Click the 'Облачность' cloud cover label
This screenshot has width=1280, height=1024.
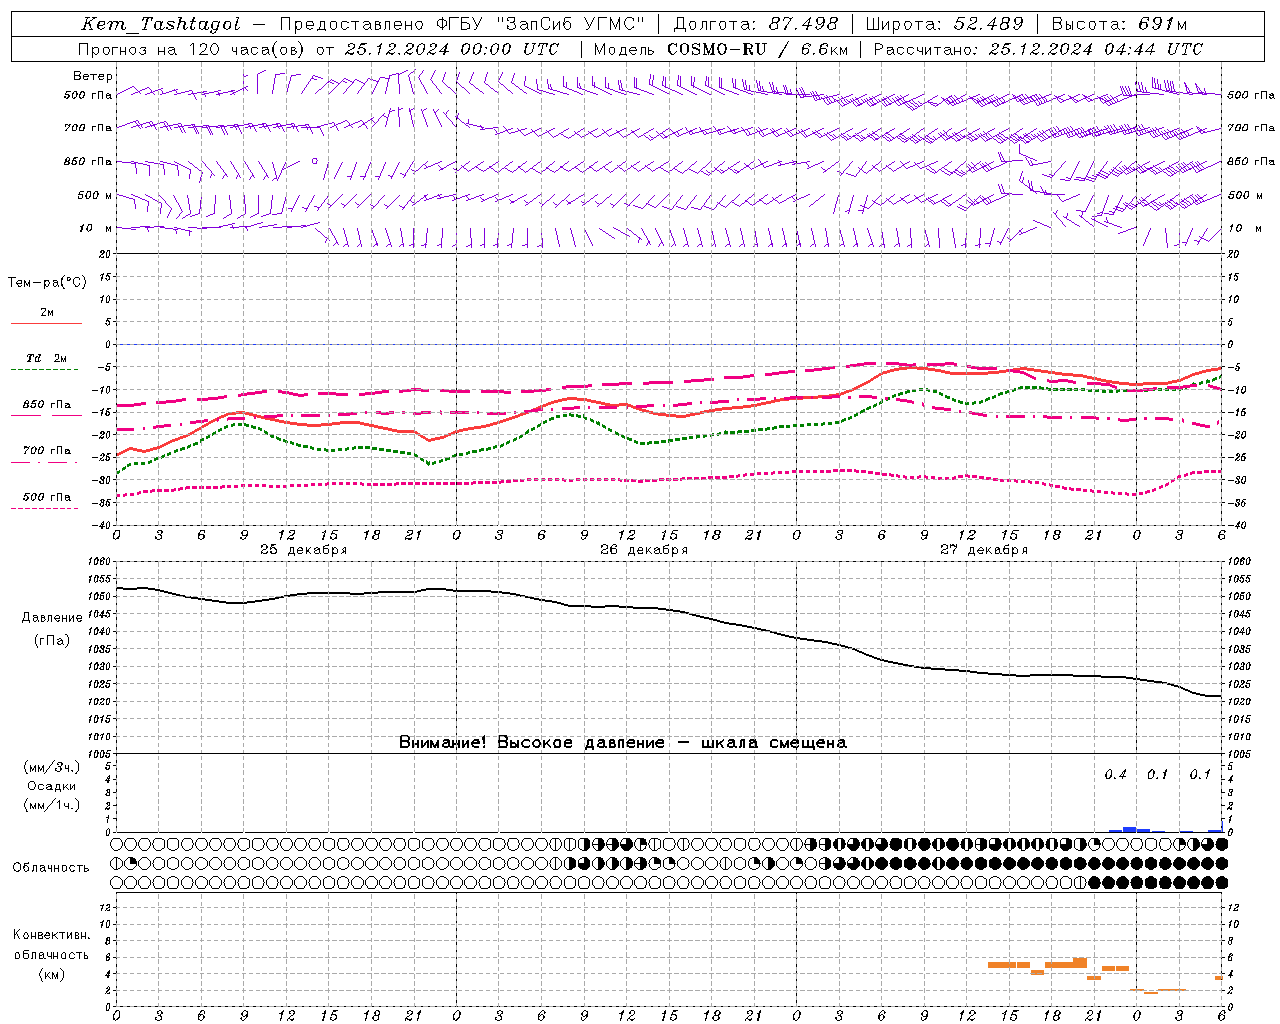[x=51, y=868]
